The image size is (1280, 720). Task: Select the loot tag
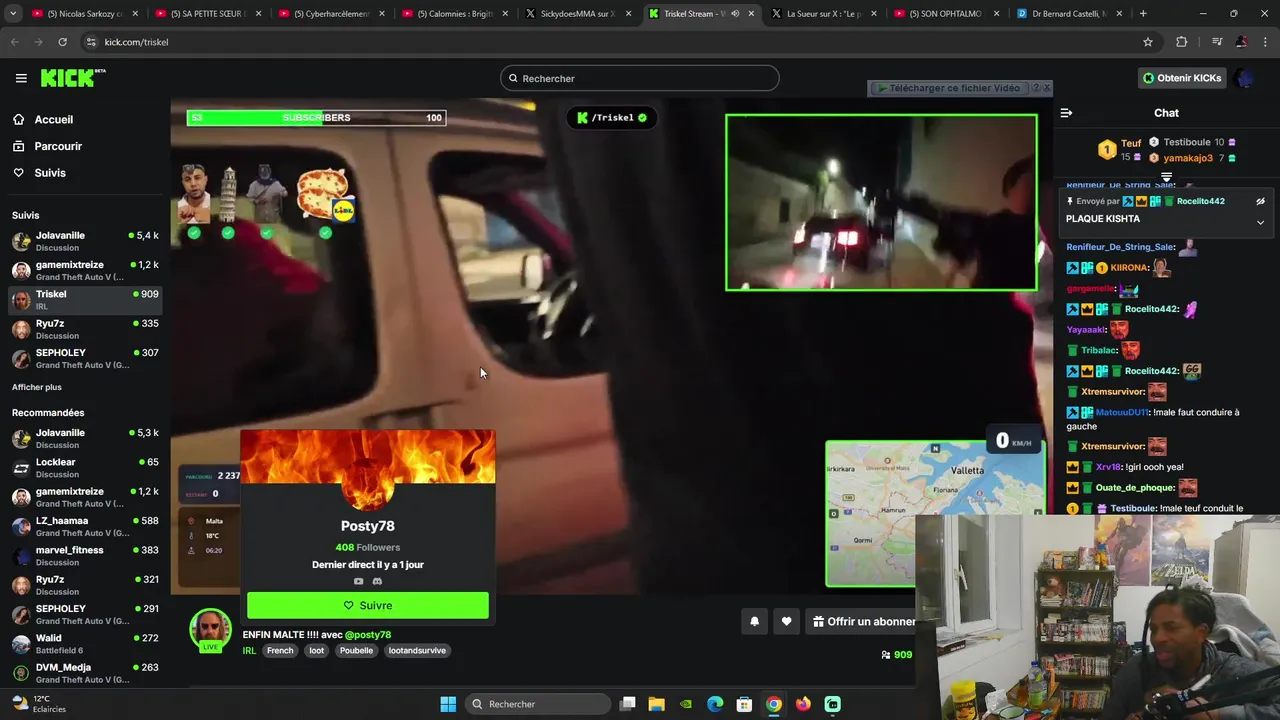click(316, 650)
